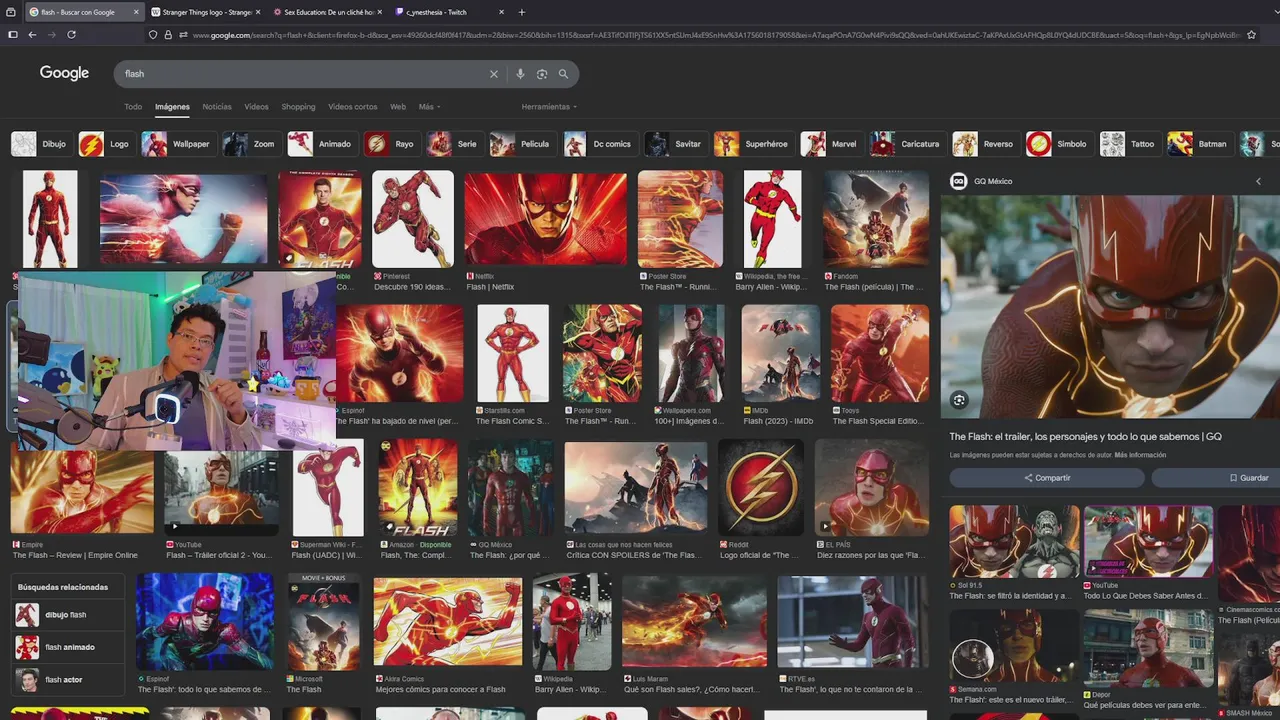Screen dimensions: 1280x720
Task: Open the large GQ México preview image
Action: 1110,307
